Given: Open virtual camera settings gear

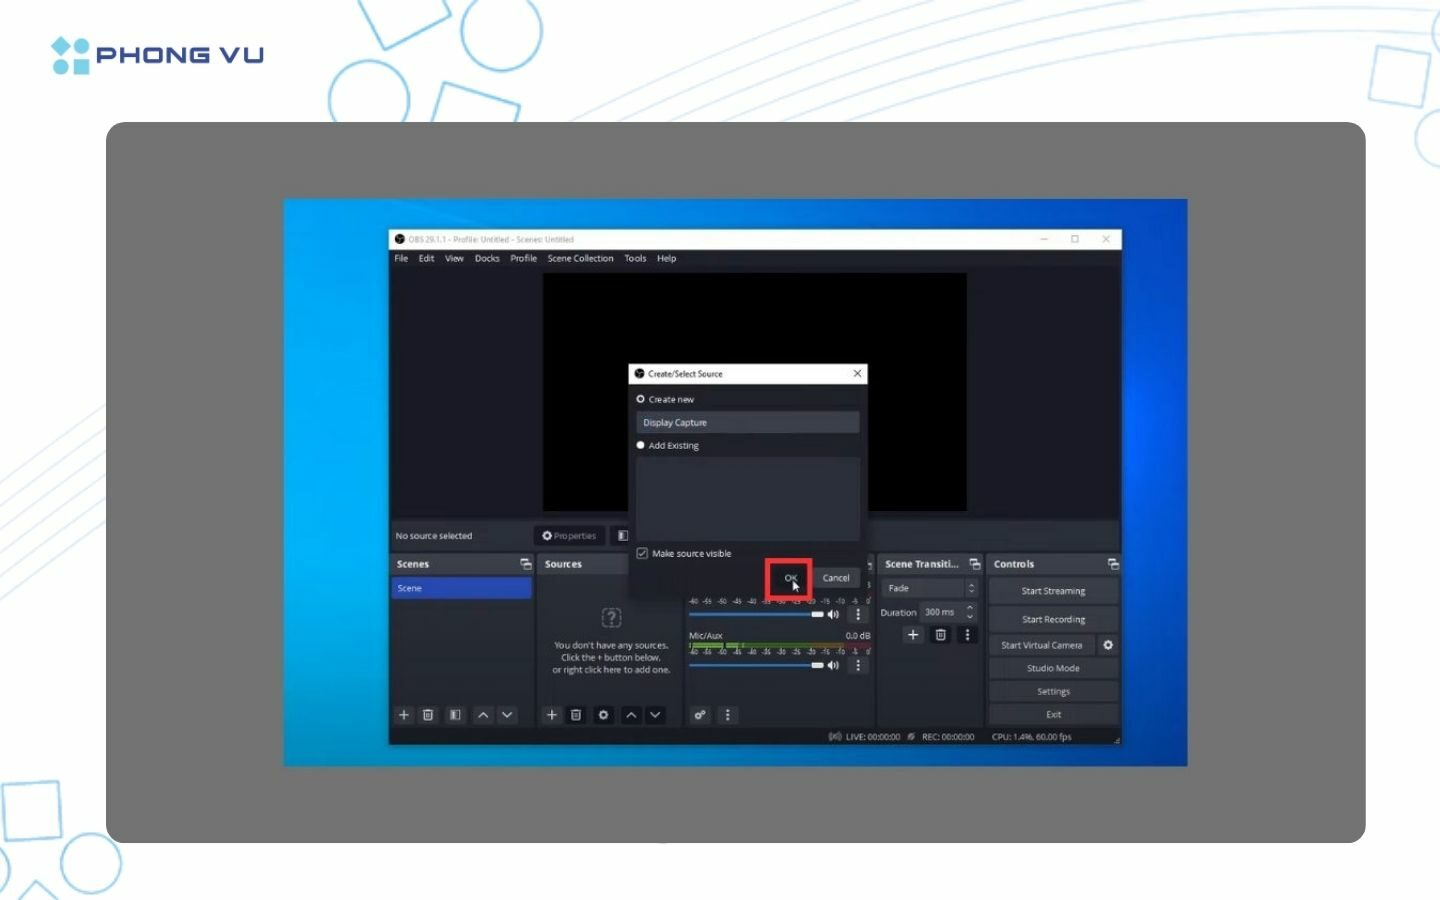Looking at the screenshot, I should pyautogui.click(x=1108, y=645).
